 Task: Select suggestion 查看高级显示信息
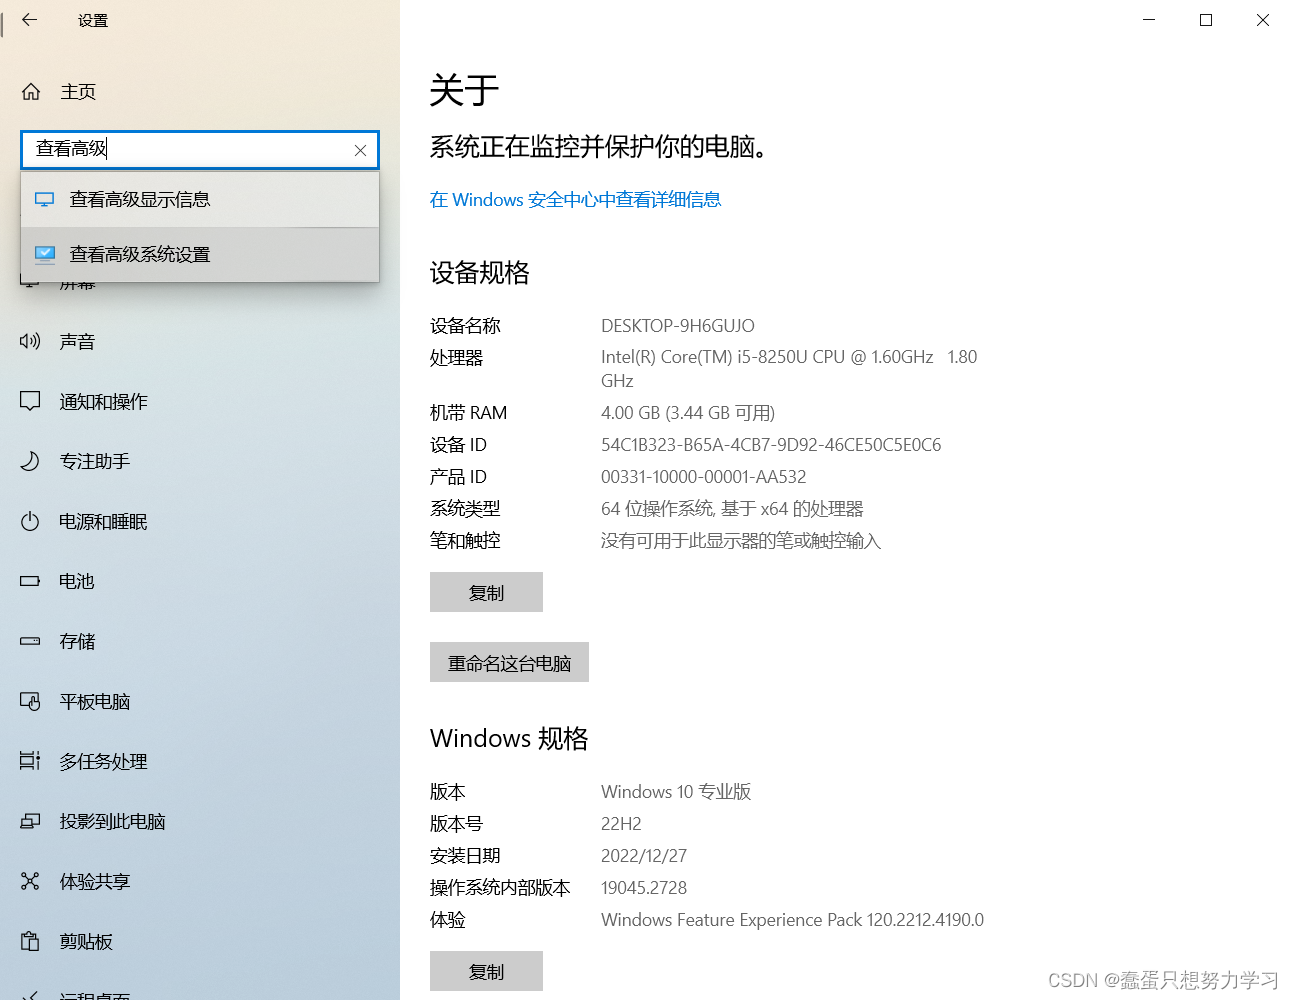[x=139, y=199]
